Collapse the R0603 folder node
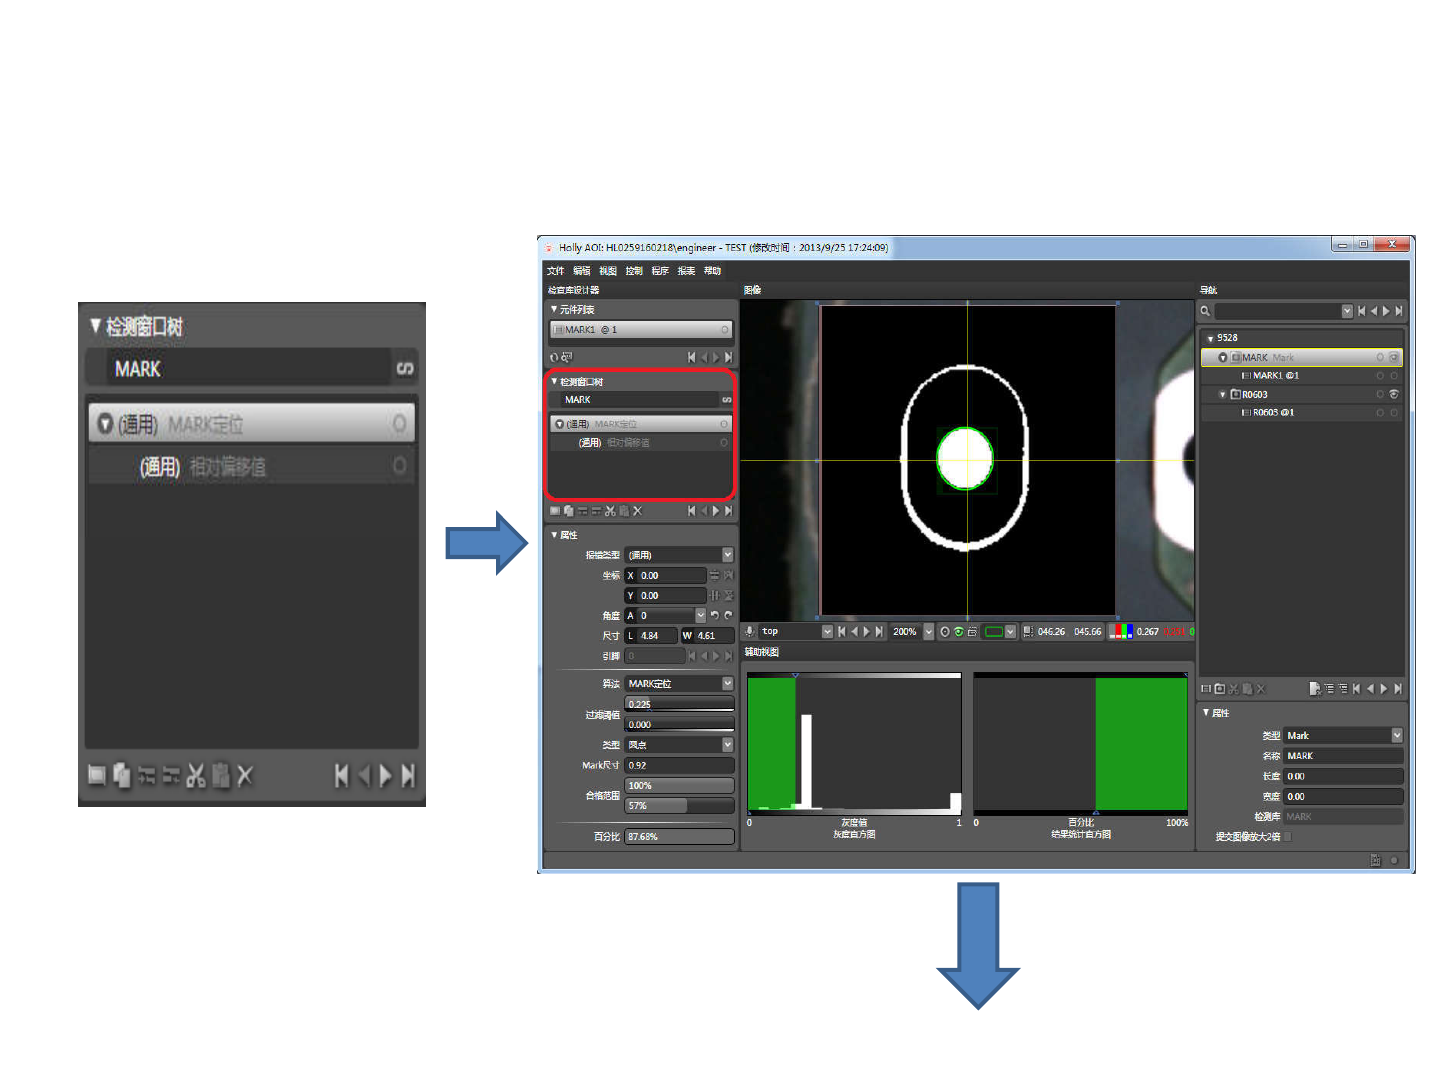1433x1075 pixels. point(1222,394)
